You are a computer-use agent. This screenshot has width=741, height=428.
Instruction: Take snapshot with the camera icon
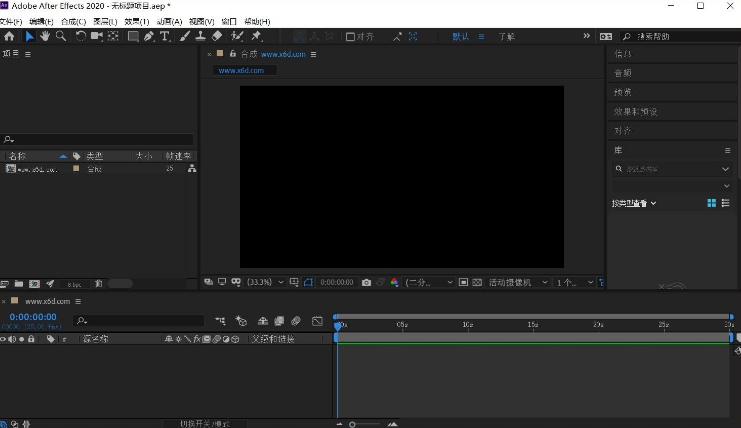click(367, 283)
